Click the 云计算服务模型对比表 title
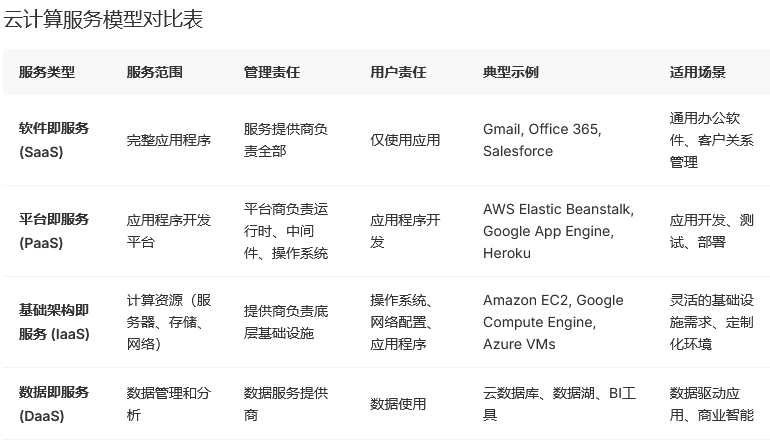This screenshot has width=770, height=446. [x=103, y=20]
